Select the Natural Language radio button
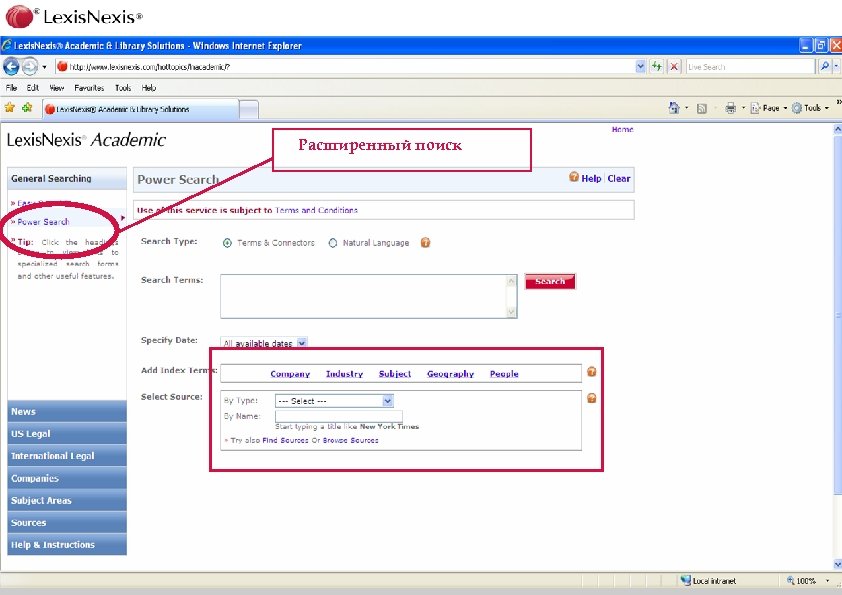The height and width of the screenshot is (595, 842). click(x=332, y=243)
